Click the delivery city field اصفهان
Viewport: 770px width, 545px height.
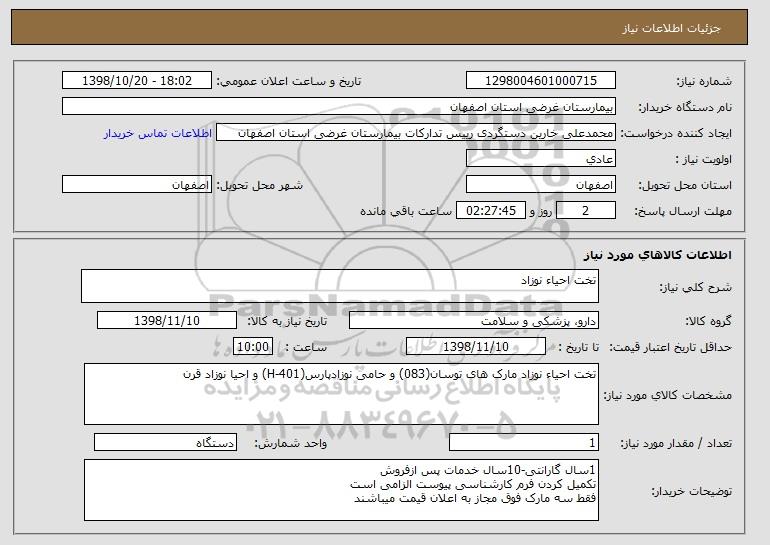click(x=137, y=185)
